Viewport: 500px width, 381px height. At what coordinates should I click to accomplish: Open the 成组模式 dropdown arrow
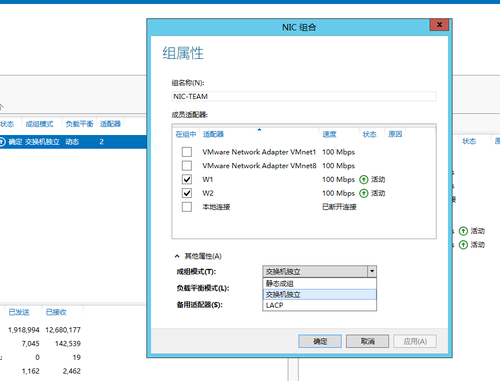click(x=372, y=271)
